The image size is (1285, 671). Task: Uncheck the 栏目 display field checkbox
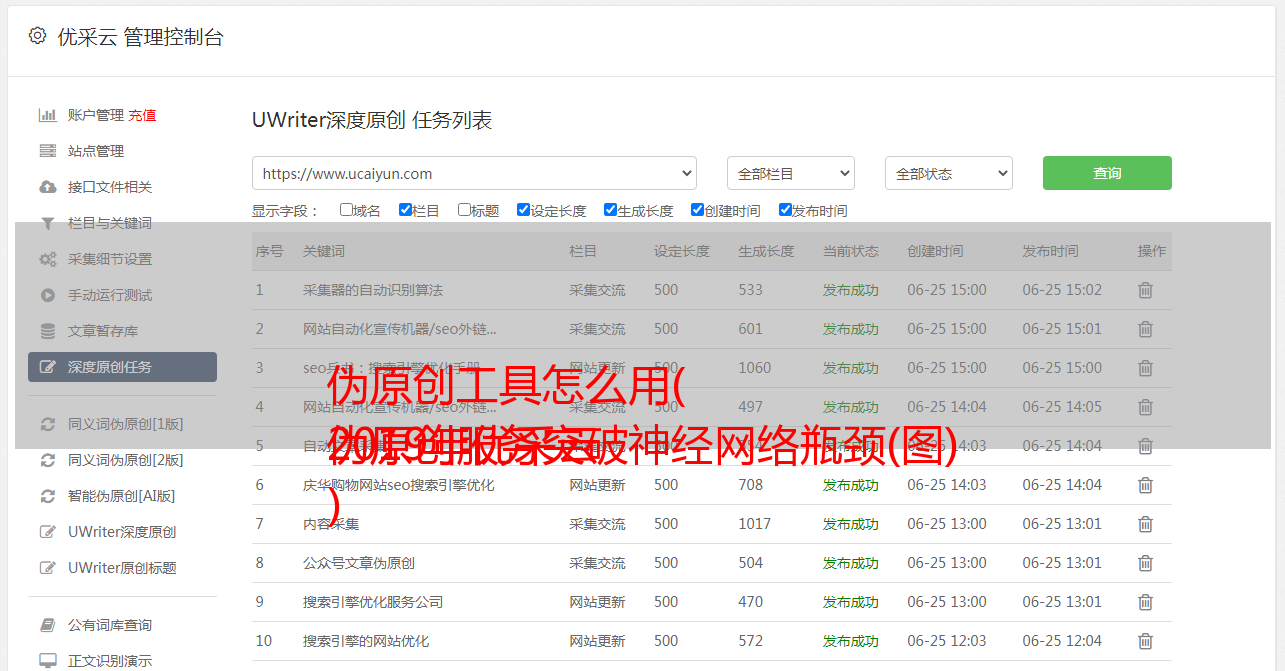pyautogui.click(x=405, y=210)
